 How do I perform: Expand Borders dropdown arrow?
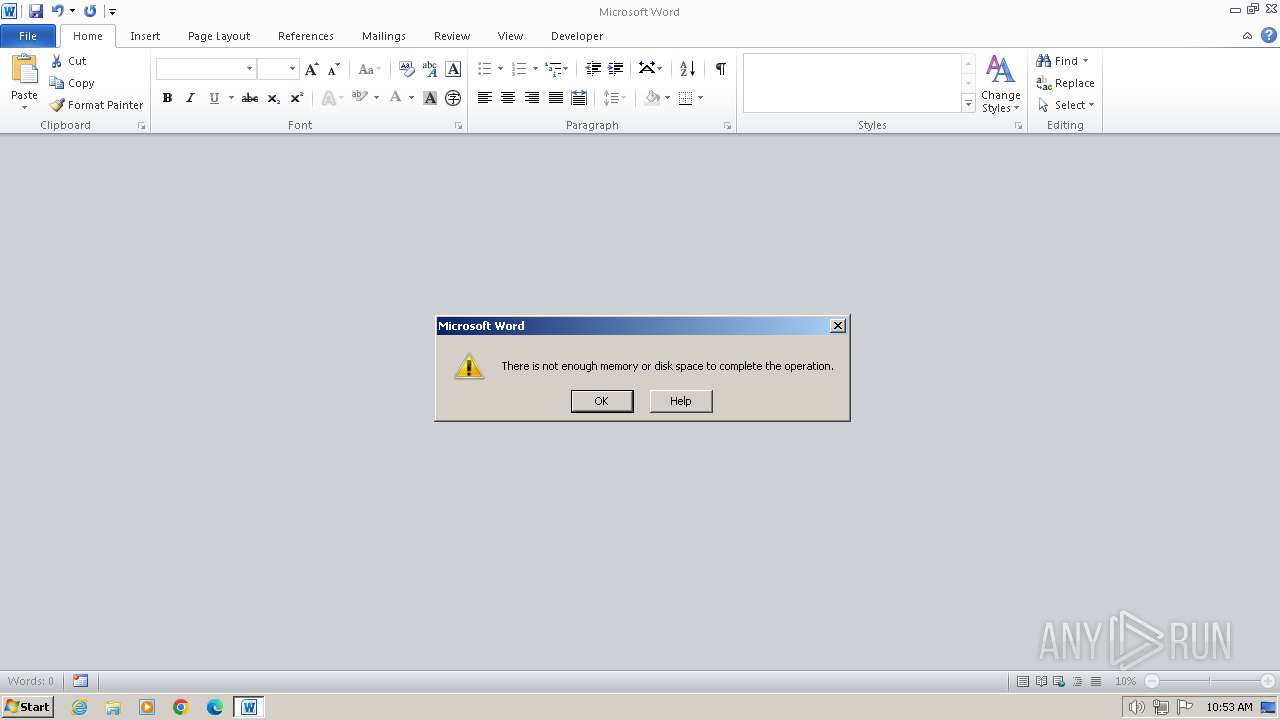700,98
